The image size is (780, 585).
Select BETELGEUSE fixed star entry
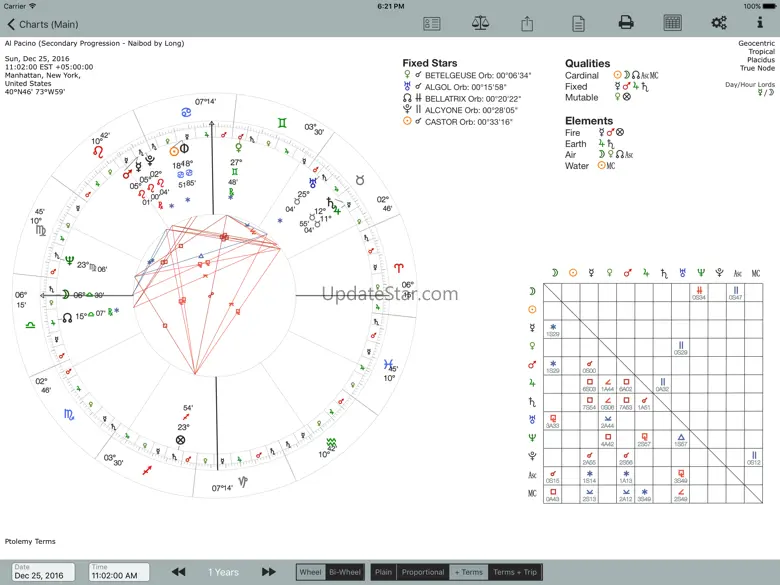coord(467,75)
